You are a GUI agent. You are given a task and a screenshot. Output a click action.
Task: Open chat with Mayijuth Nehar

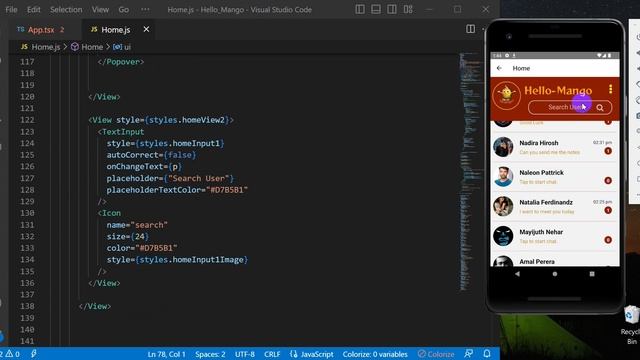coord(555,236)
